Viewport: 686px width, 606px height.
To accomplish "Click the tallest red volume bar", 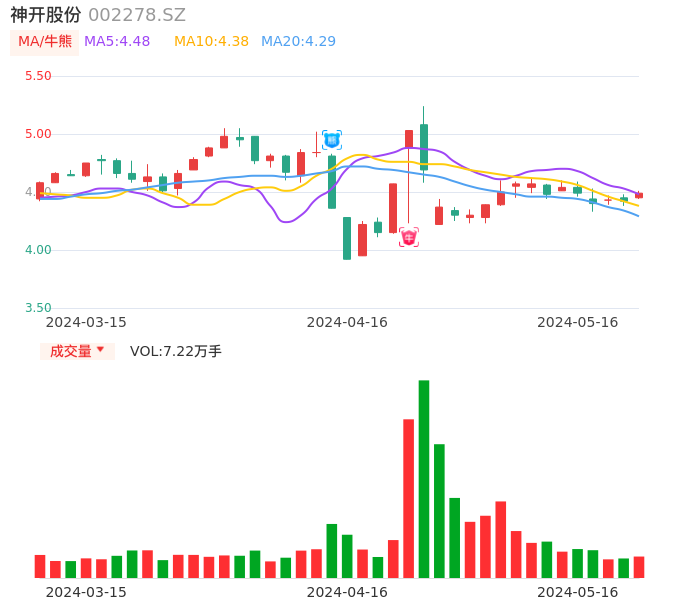I will [408, 498].
